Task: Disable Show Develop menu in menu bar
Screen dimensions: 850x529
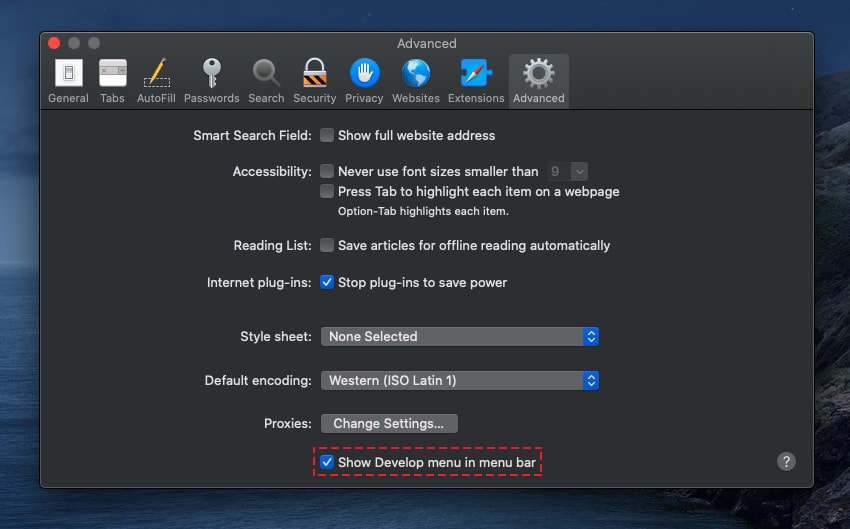Action: pyautogui.click(x=327, y=462)
